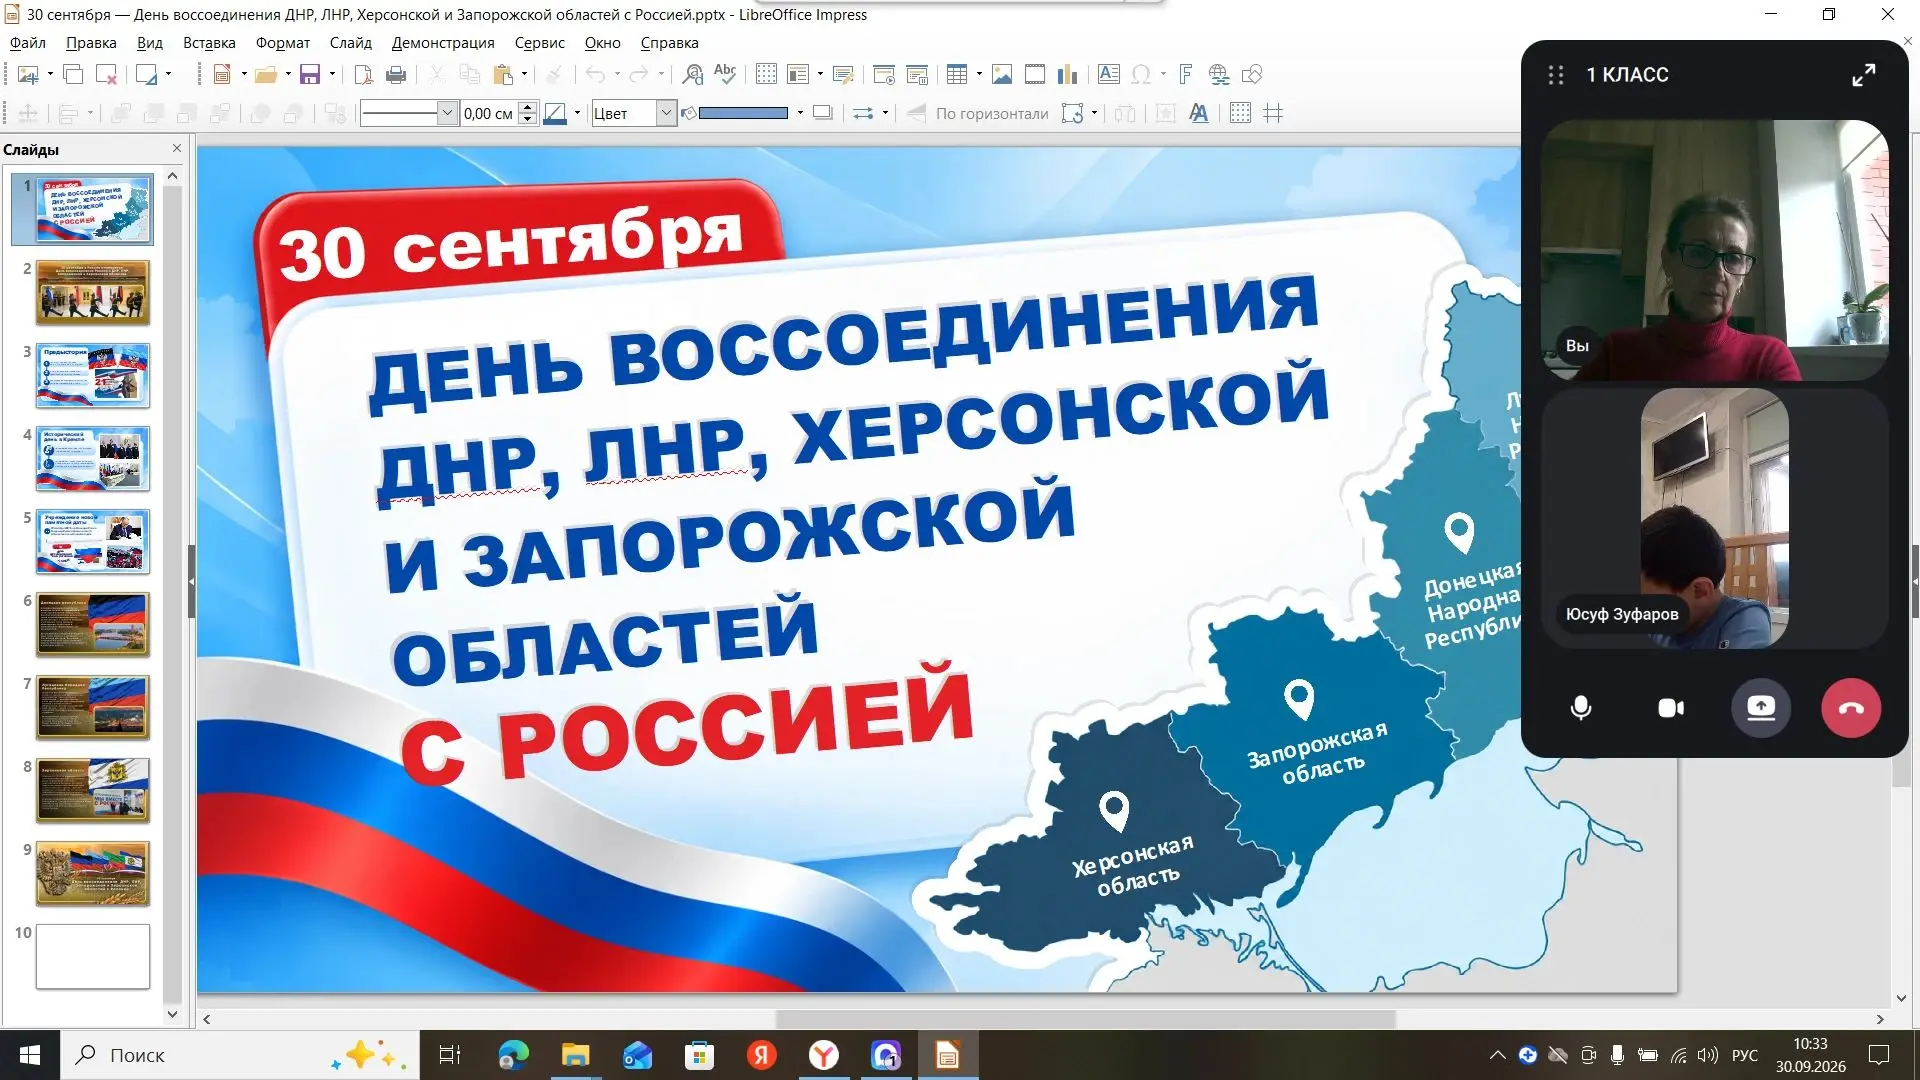
Task: Toggle camera in the call window
Action: click(x=1671, y=708)
